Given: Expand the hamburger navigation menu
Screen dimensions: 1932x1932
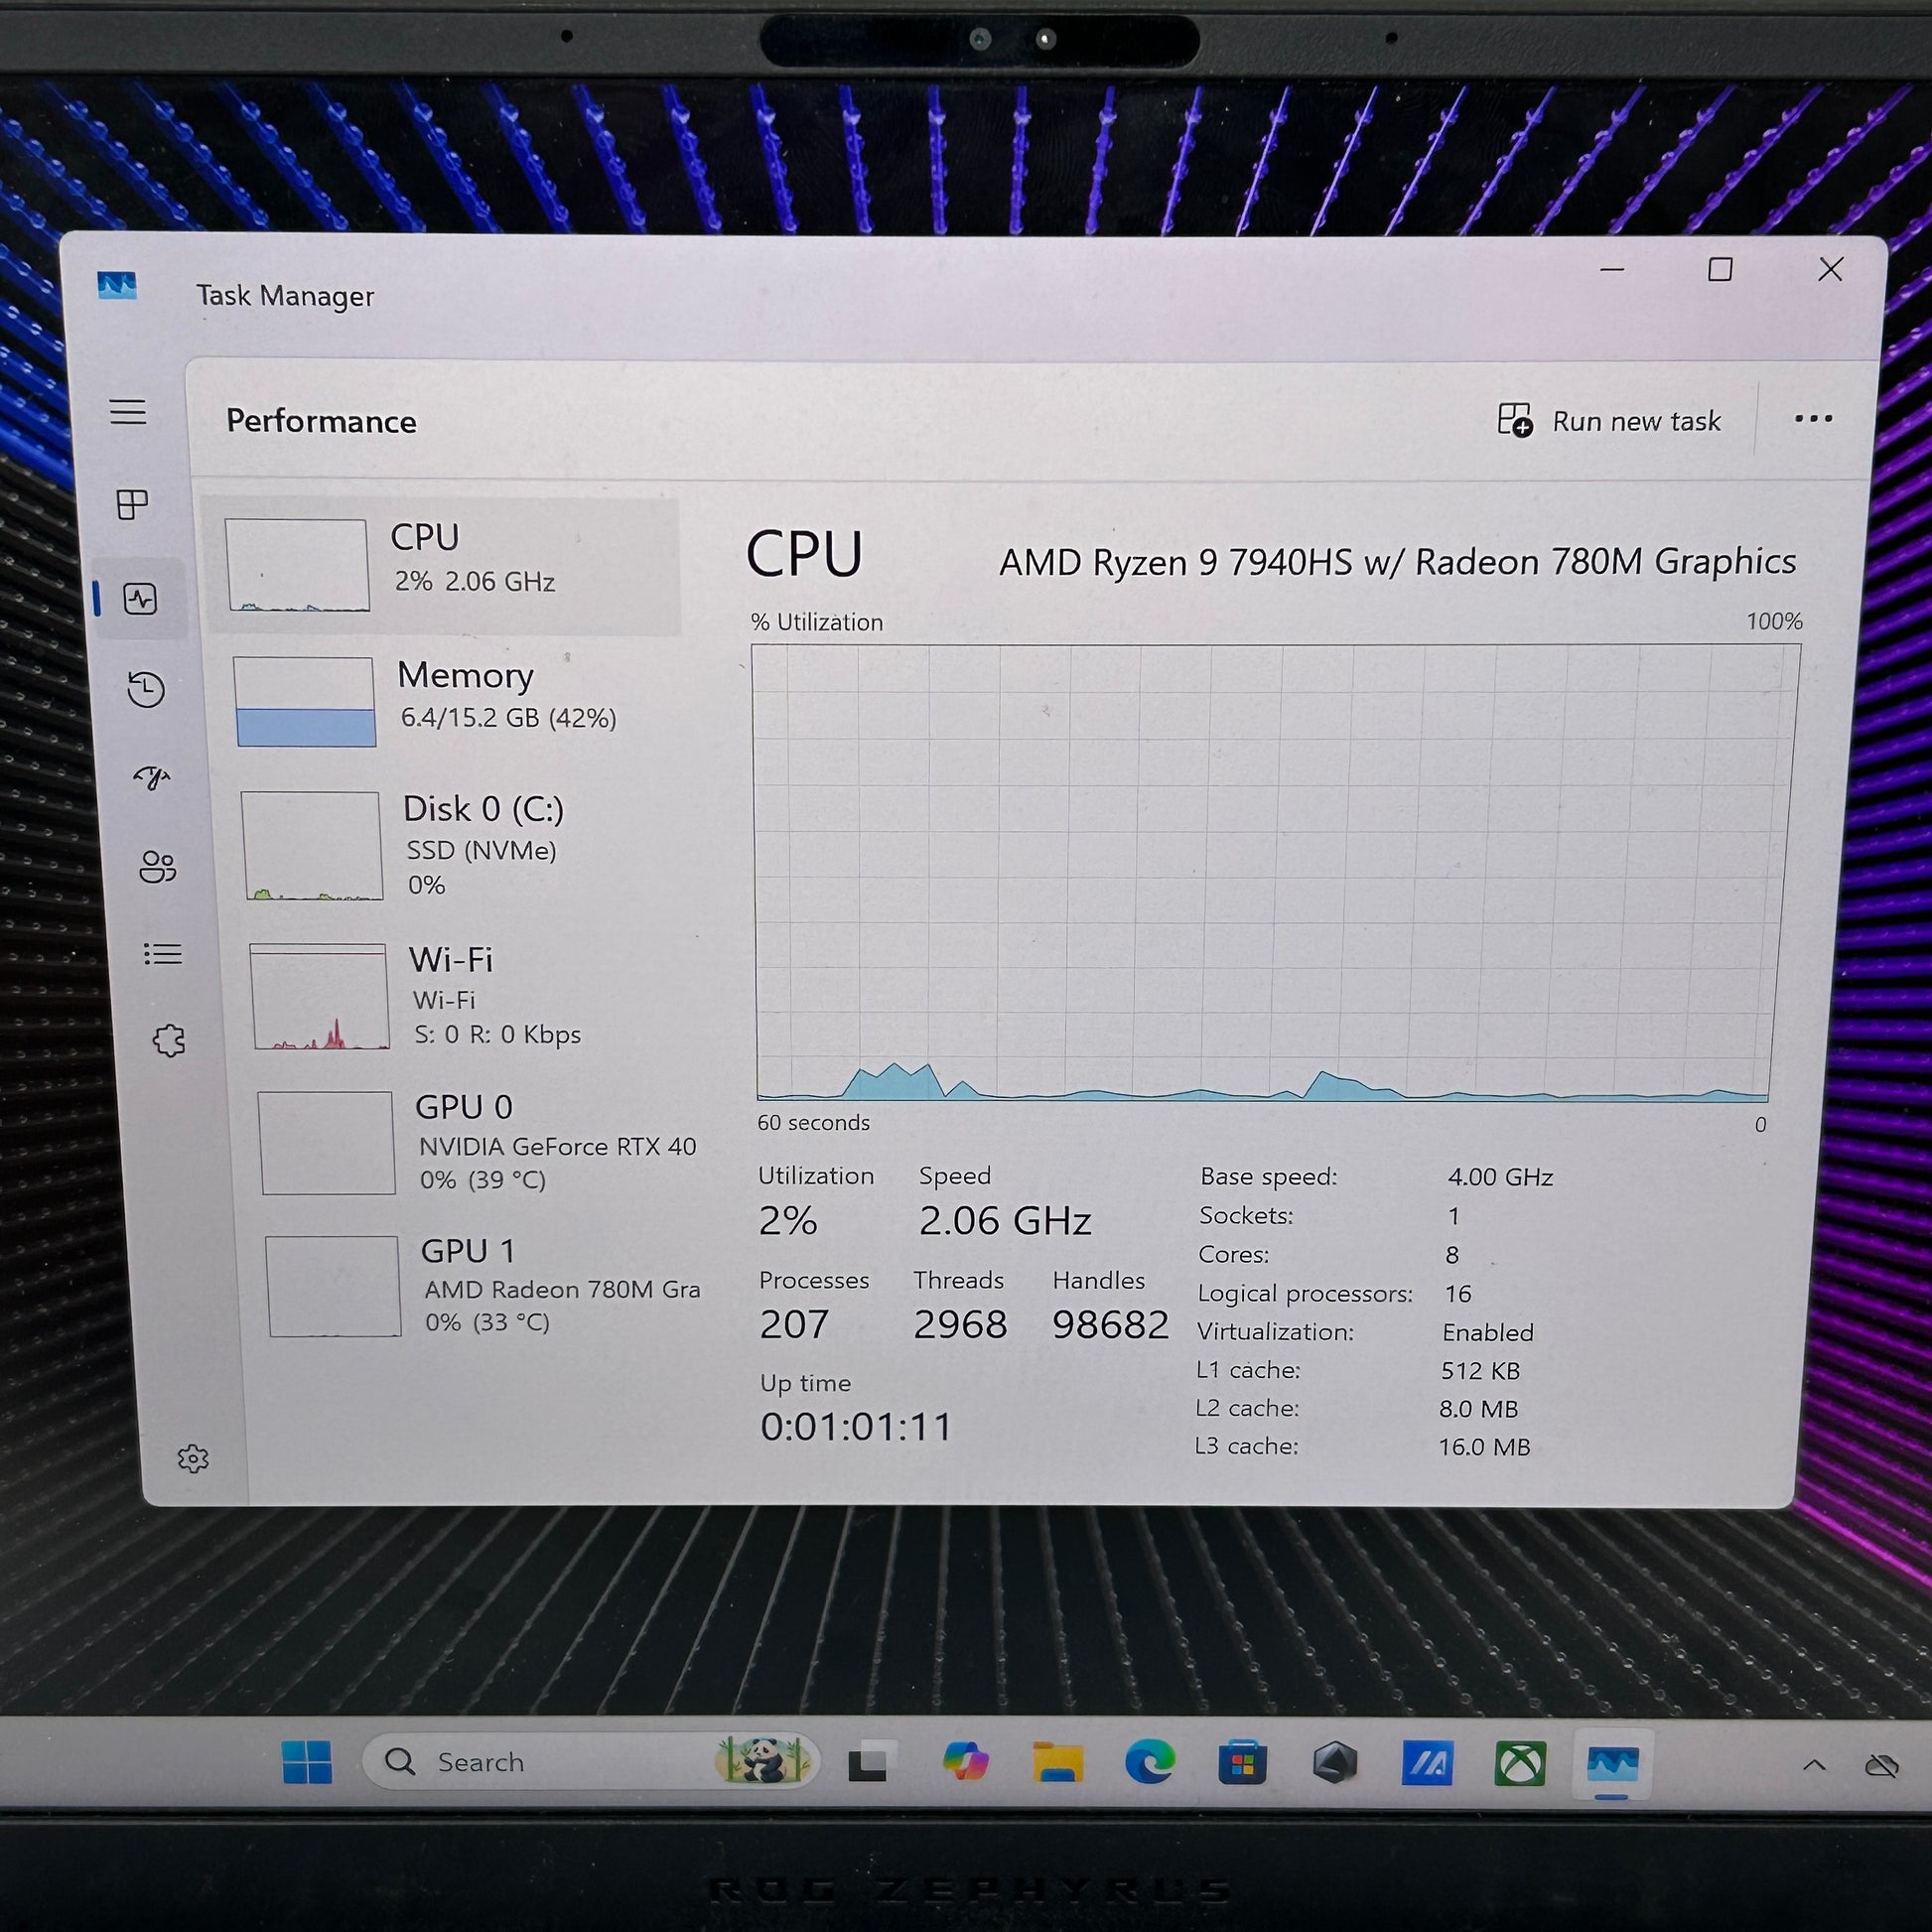Looking at the screenshot, I should pyautogui.click(x=128, y=412).
